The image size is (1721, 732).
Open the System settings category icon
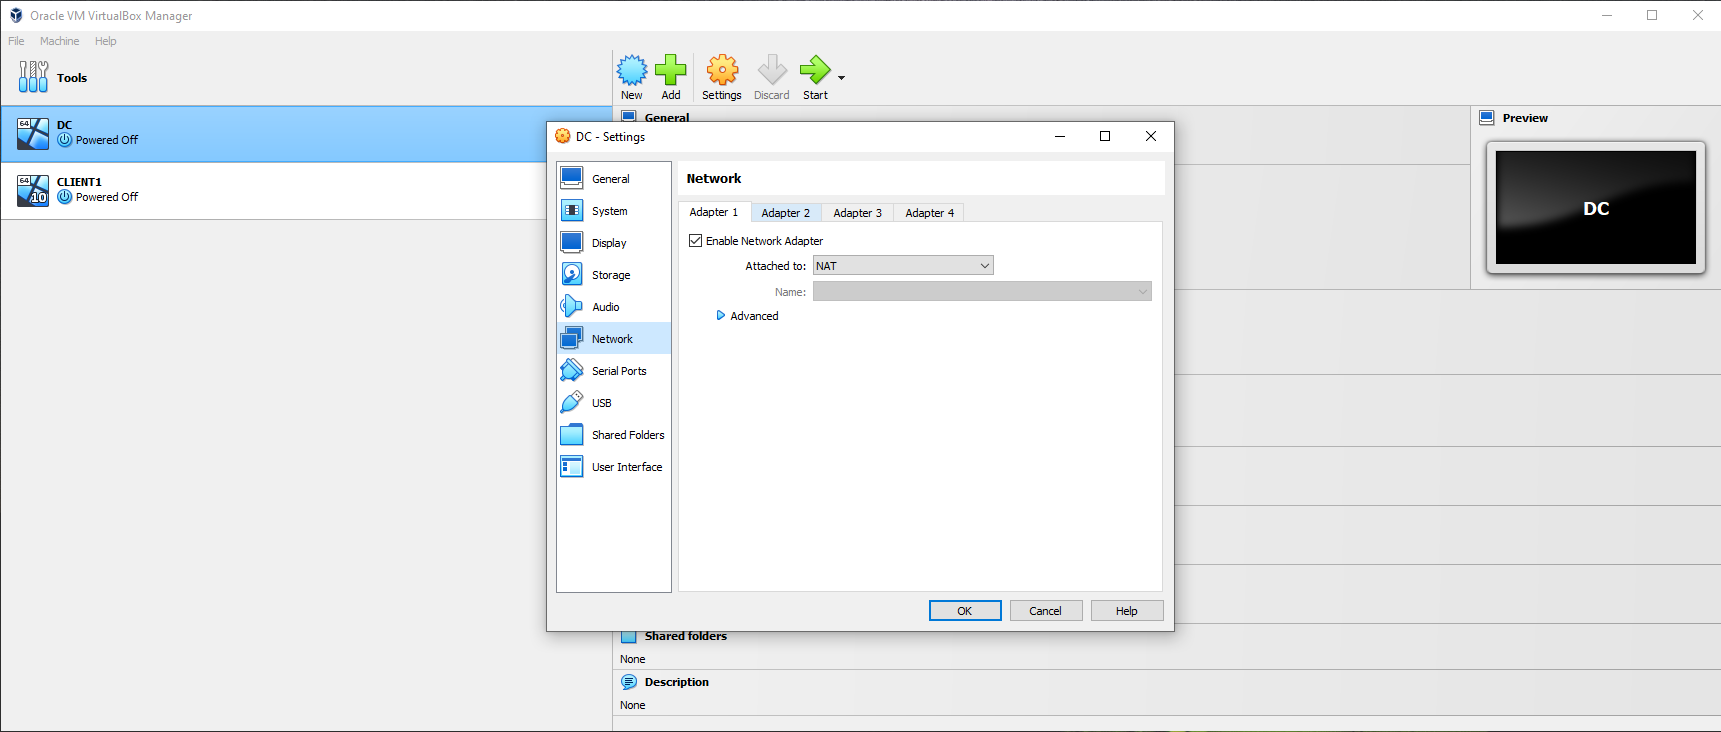(572, 210)
